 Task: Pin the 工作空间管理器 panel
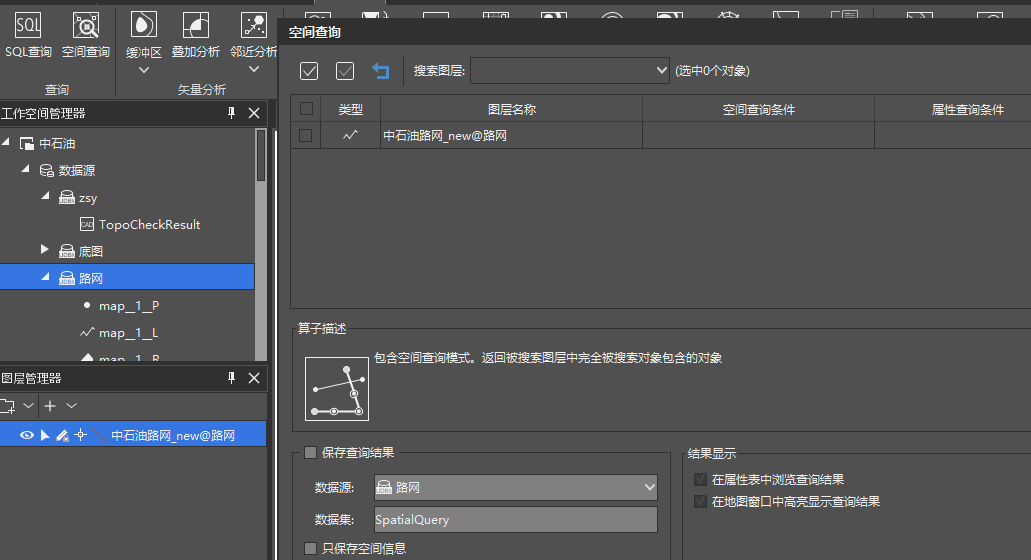tap(231, 113)
